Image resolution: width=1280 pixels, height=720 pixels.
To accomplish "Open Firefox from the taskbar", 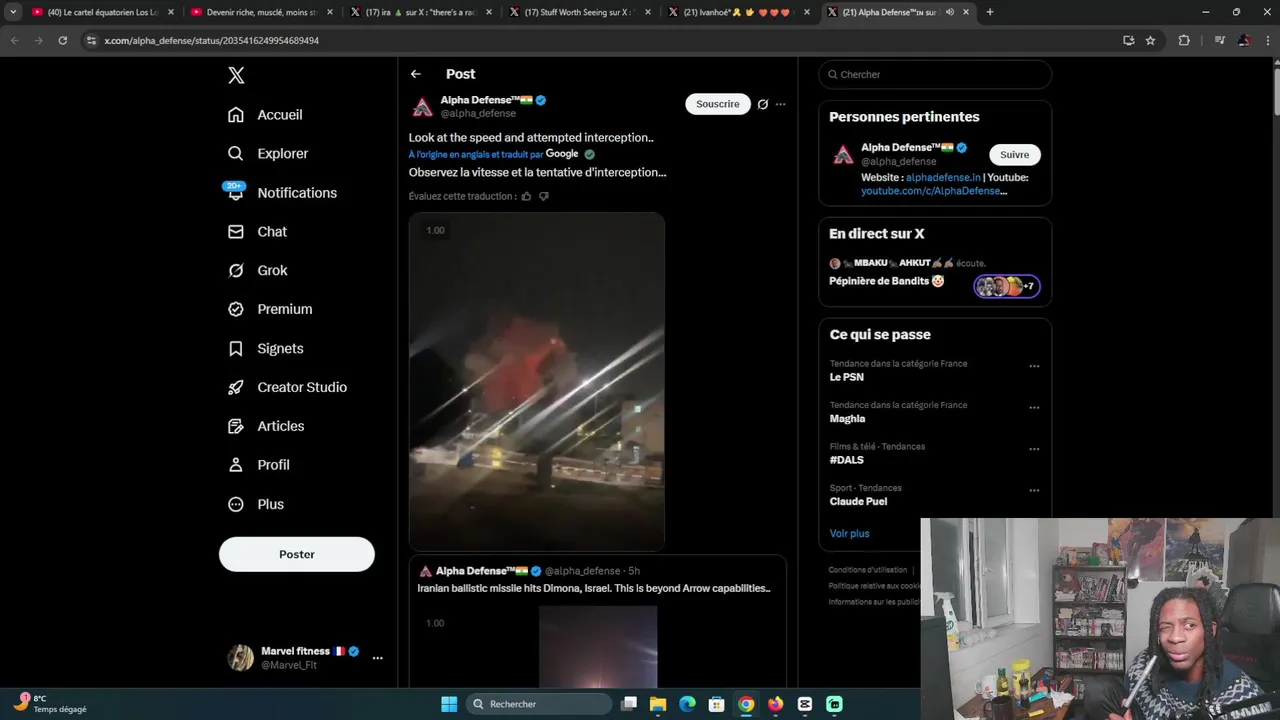I will click(x=775, y=704).
